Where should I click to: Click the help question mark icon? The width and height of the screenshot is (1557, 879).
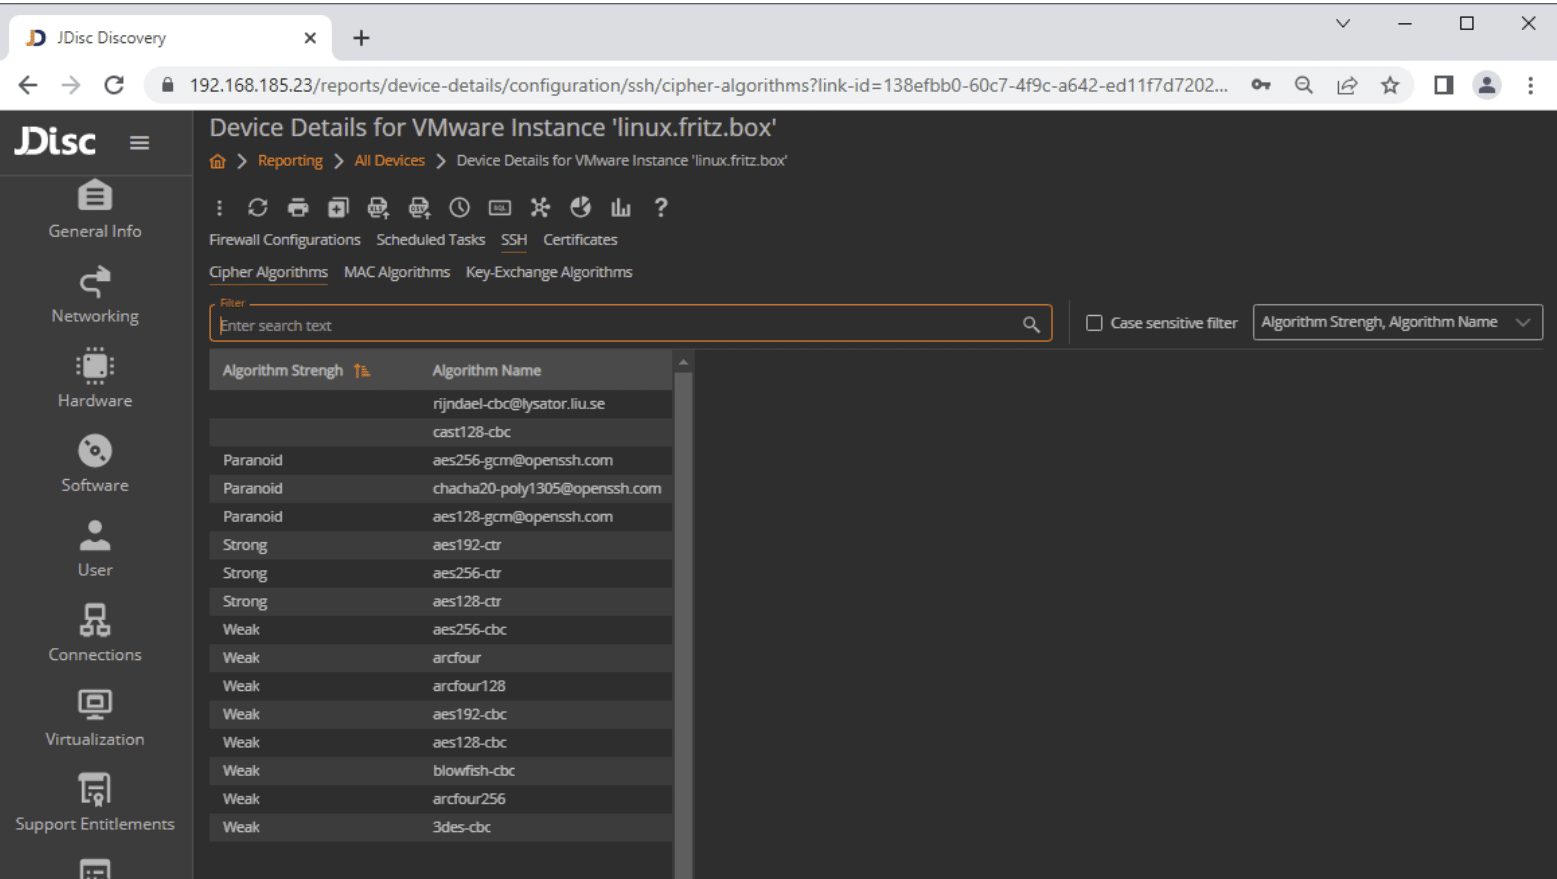[661, 207]
